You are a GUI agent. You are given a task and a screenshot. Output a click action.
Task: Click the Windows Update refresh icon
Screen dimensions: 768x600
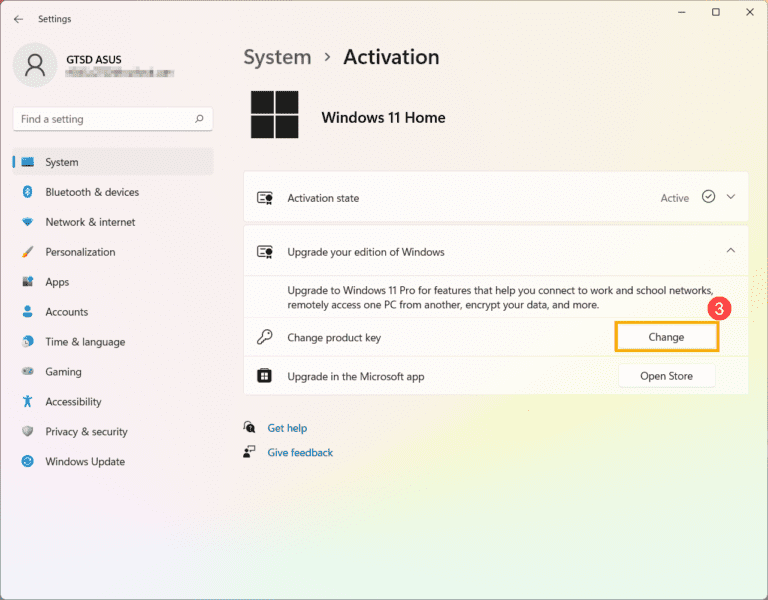pos(28,461)
